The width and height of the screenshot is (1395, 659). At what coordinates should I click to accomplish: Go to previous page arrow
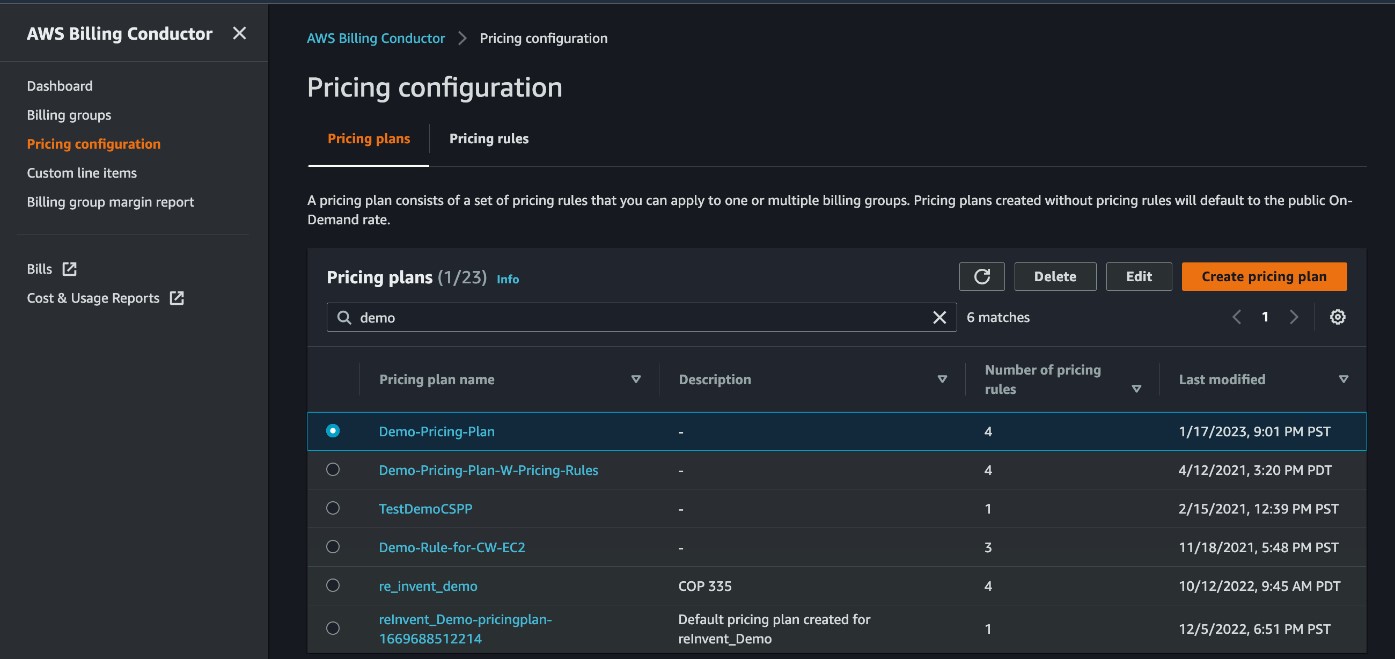1237,317
